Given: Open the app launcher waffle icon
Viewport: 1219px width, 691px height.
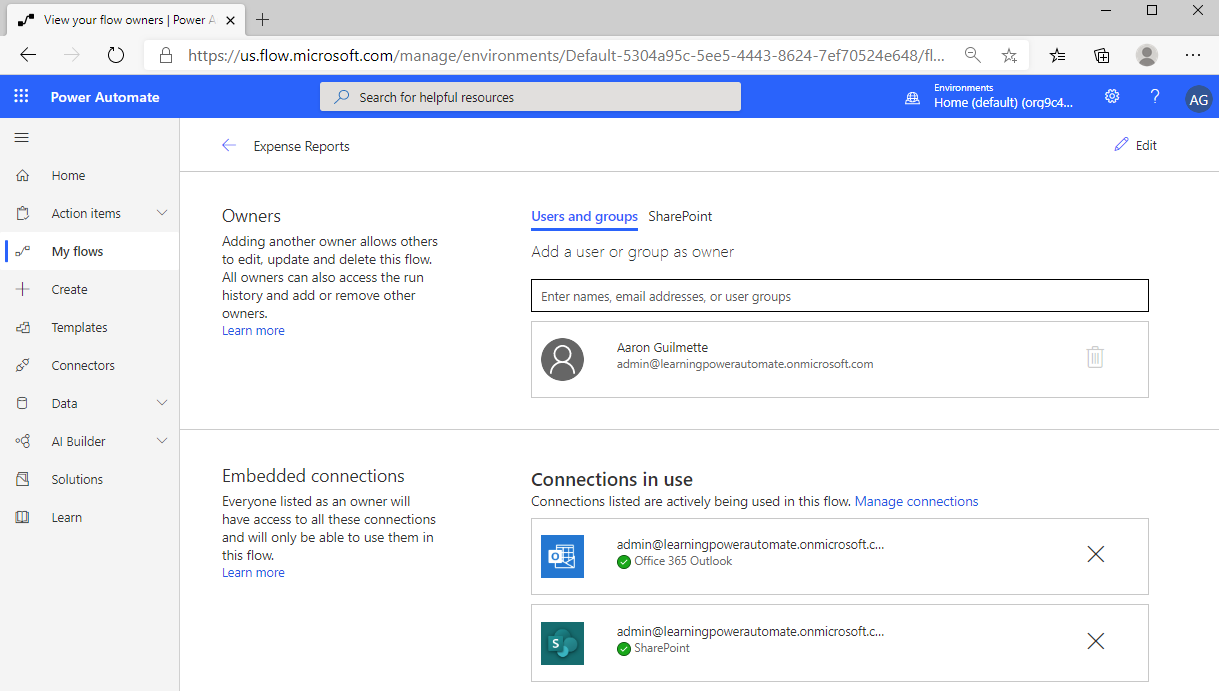Looking at the screenshot, I should 21,97.
